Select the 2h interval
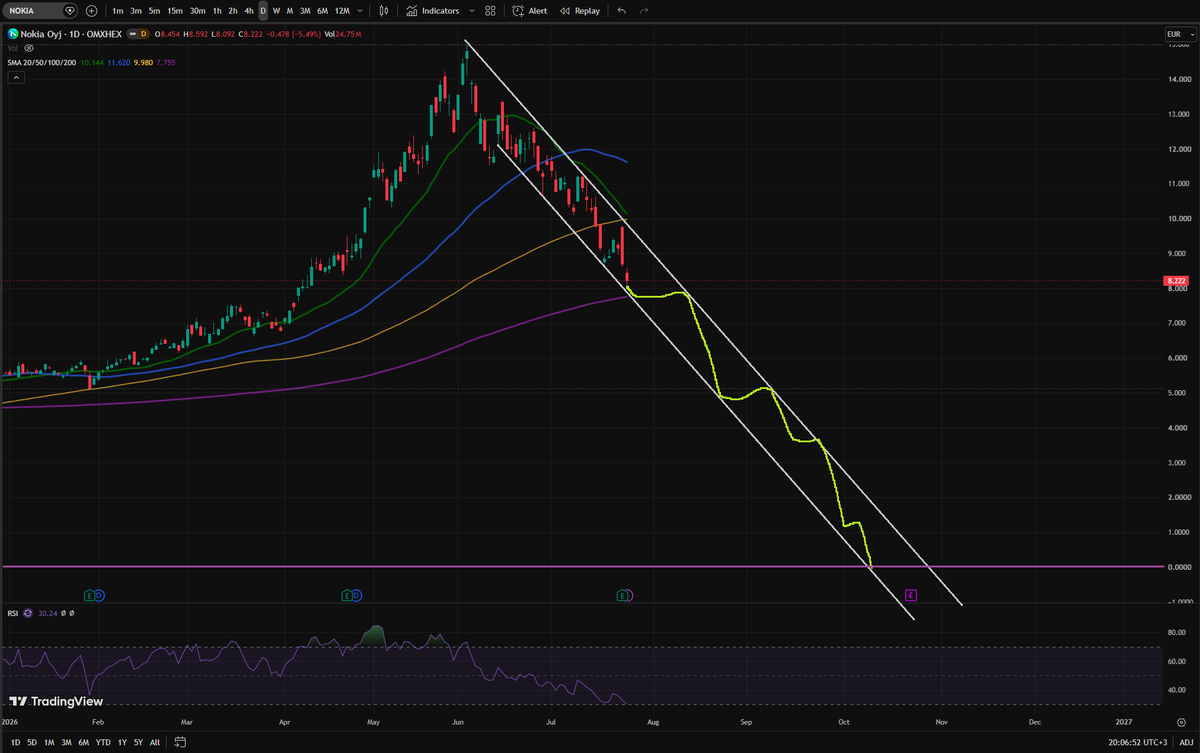Screen dimensions: 1200x753 click(233, 11)
